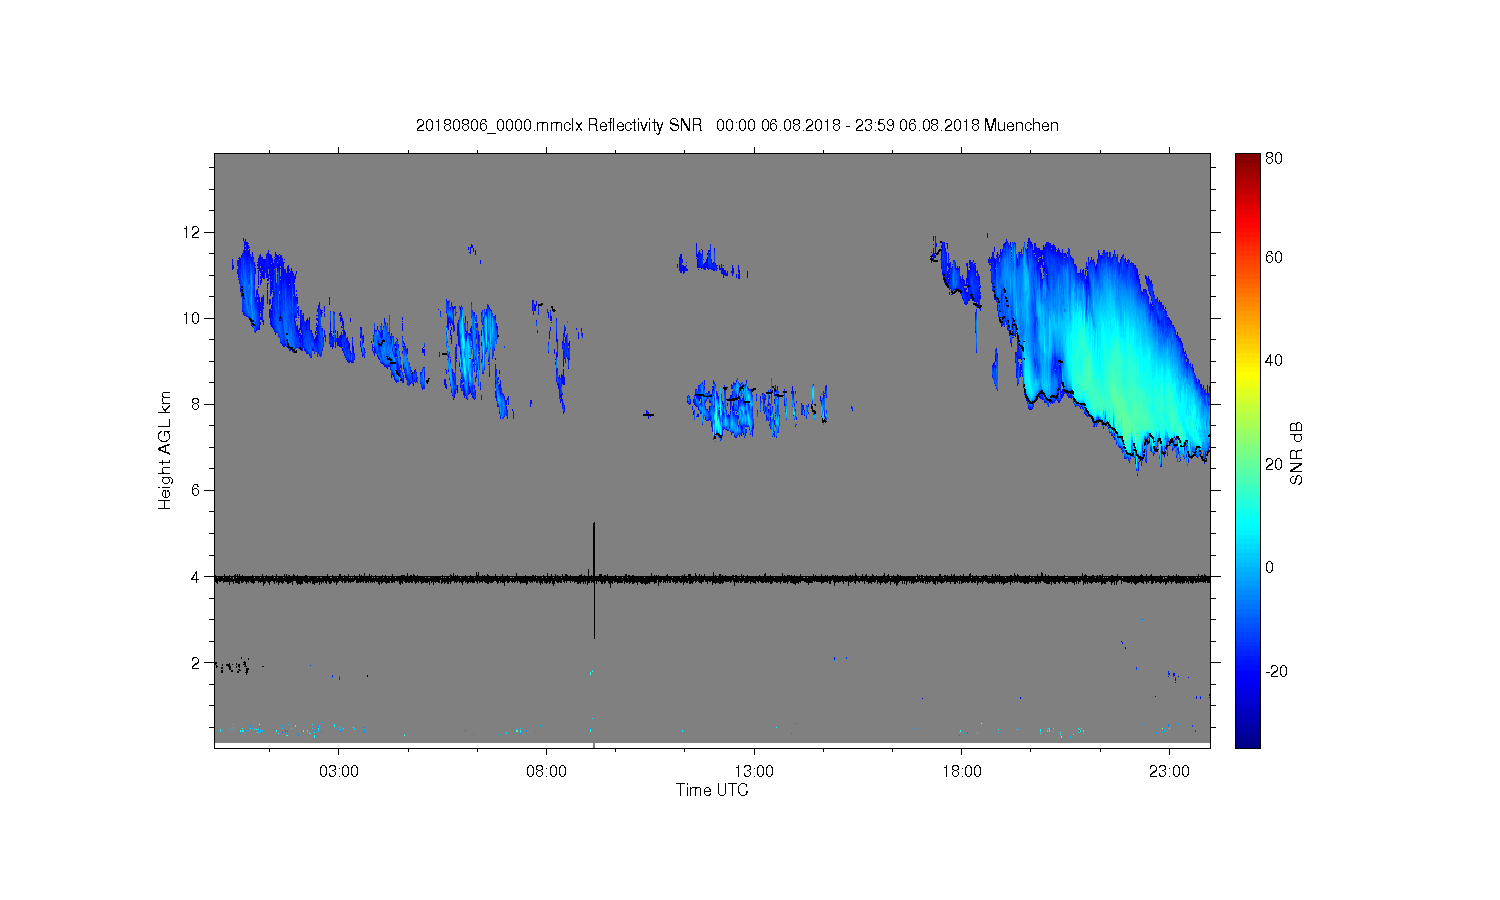Click the height tick label 4
Screen dimensions: 1500x900
[x=196, y=576]
